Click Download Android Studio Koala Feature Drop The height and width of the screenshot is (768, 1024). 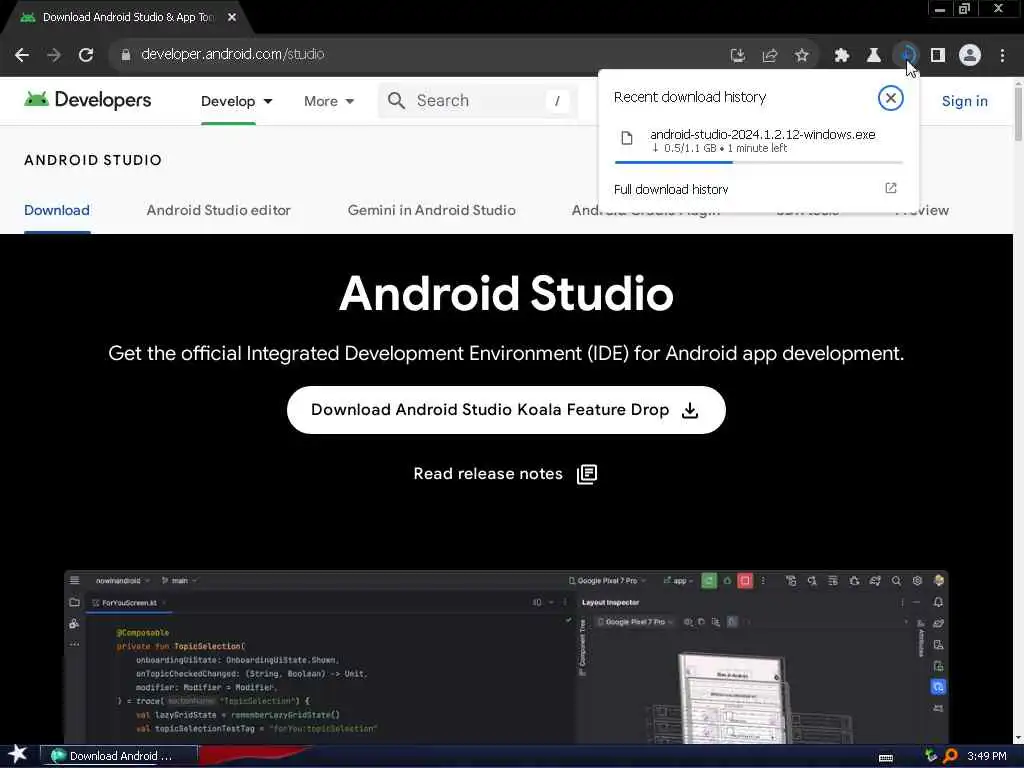(506, 410)
